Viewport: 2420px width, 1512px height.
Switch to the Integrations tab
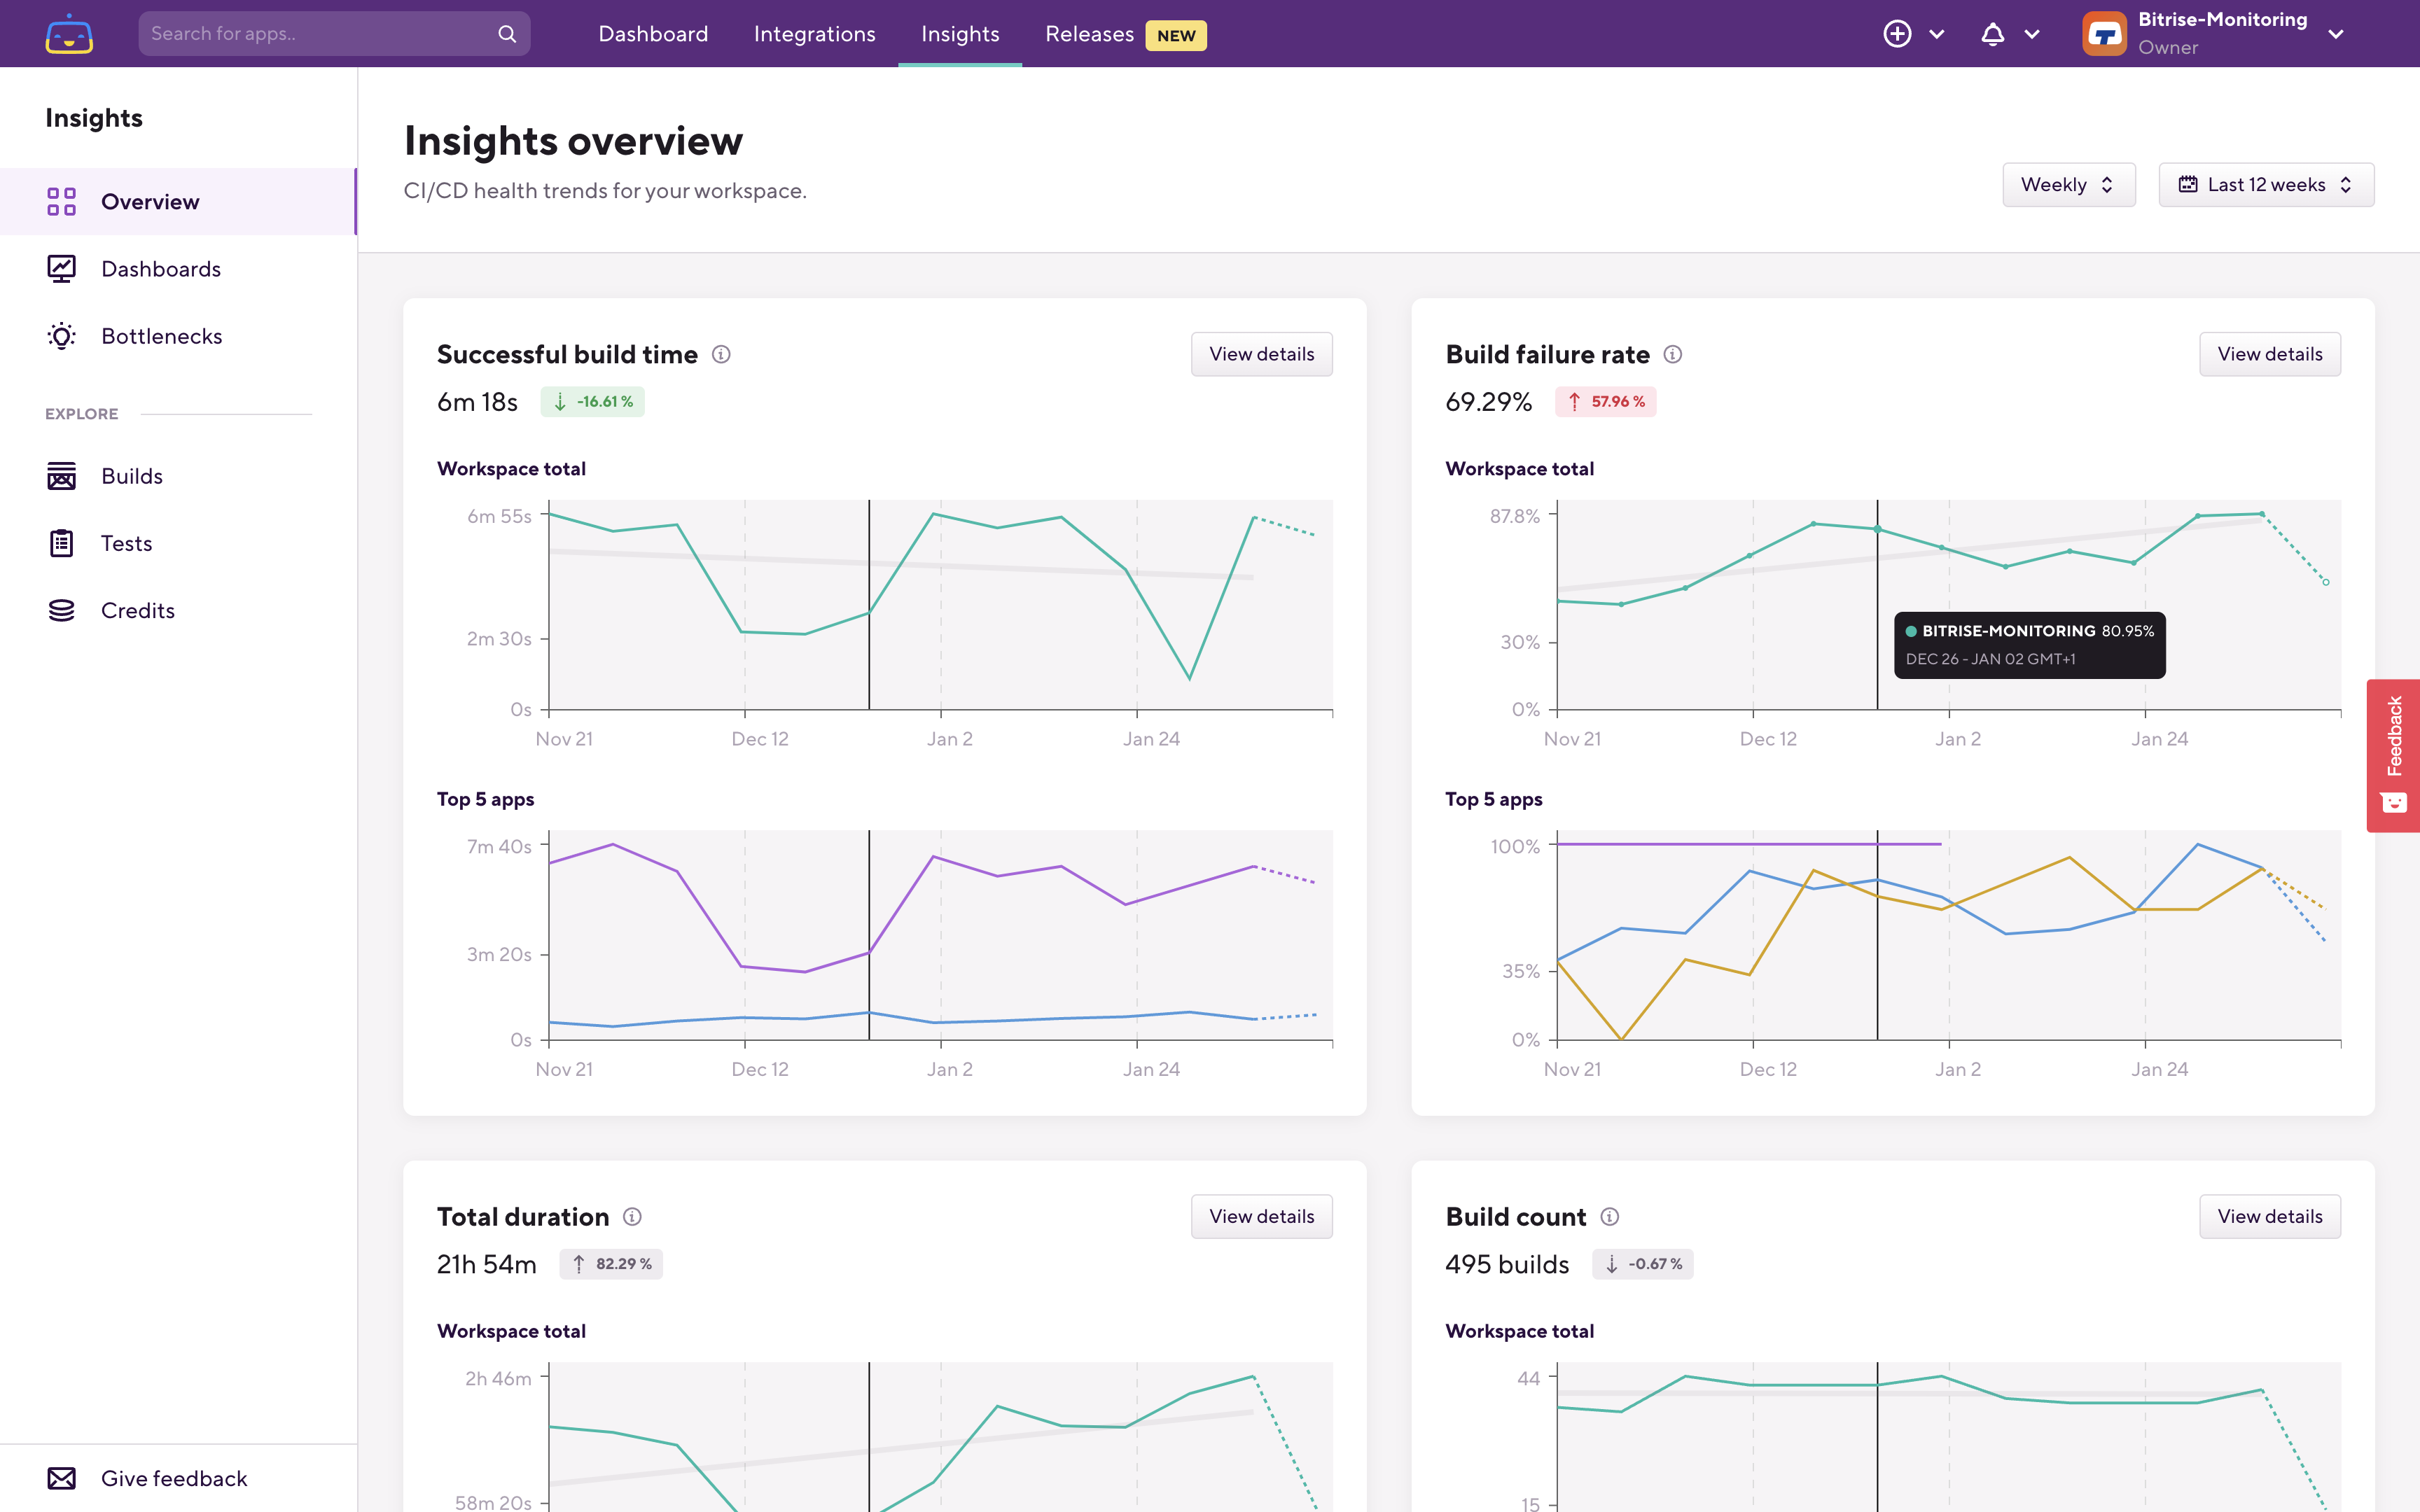814,34
